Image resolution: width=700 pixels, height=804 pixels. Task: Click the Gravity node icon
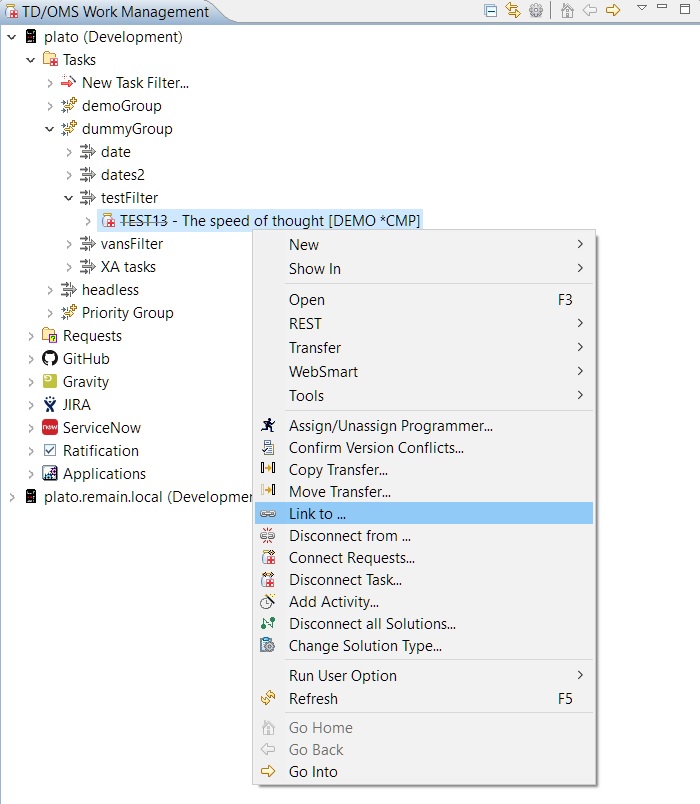pyautogui.click(x=50, y=382)
